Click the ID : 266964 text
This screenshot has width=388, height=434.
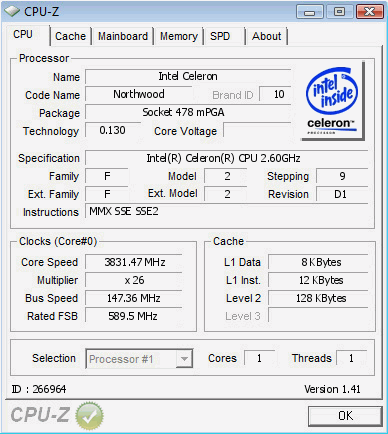39,389
